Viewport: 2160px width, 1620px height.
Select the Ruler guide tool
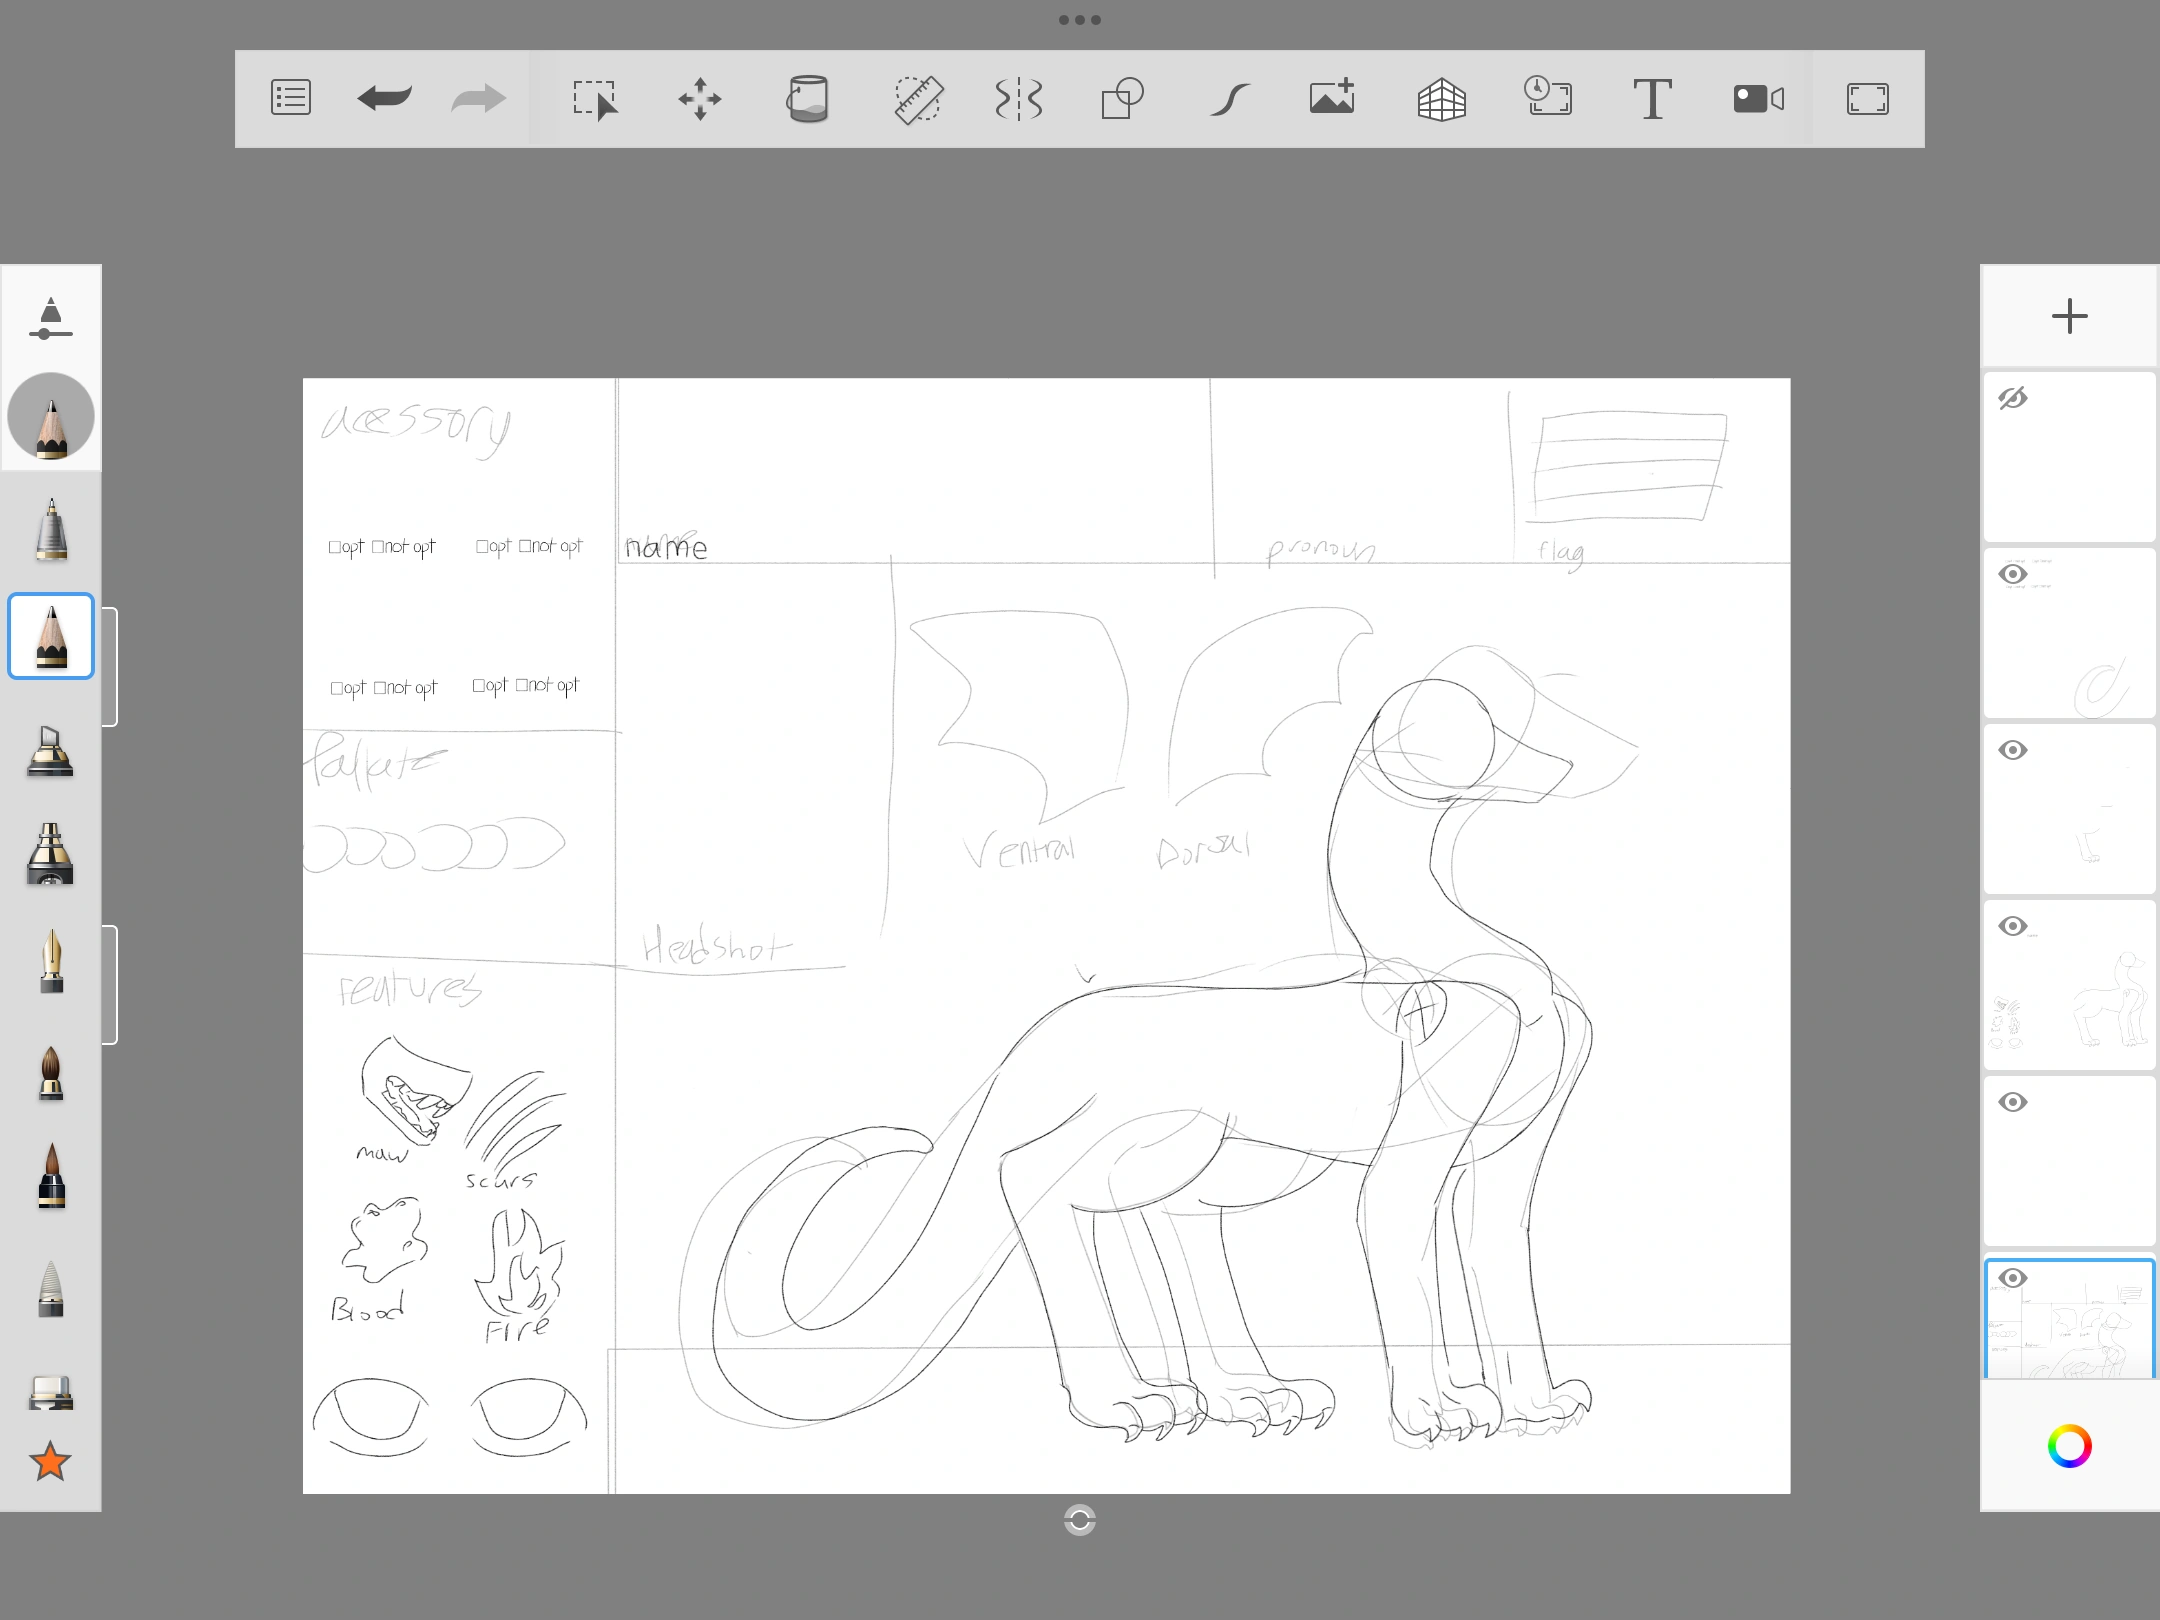919,98
